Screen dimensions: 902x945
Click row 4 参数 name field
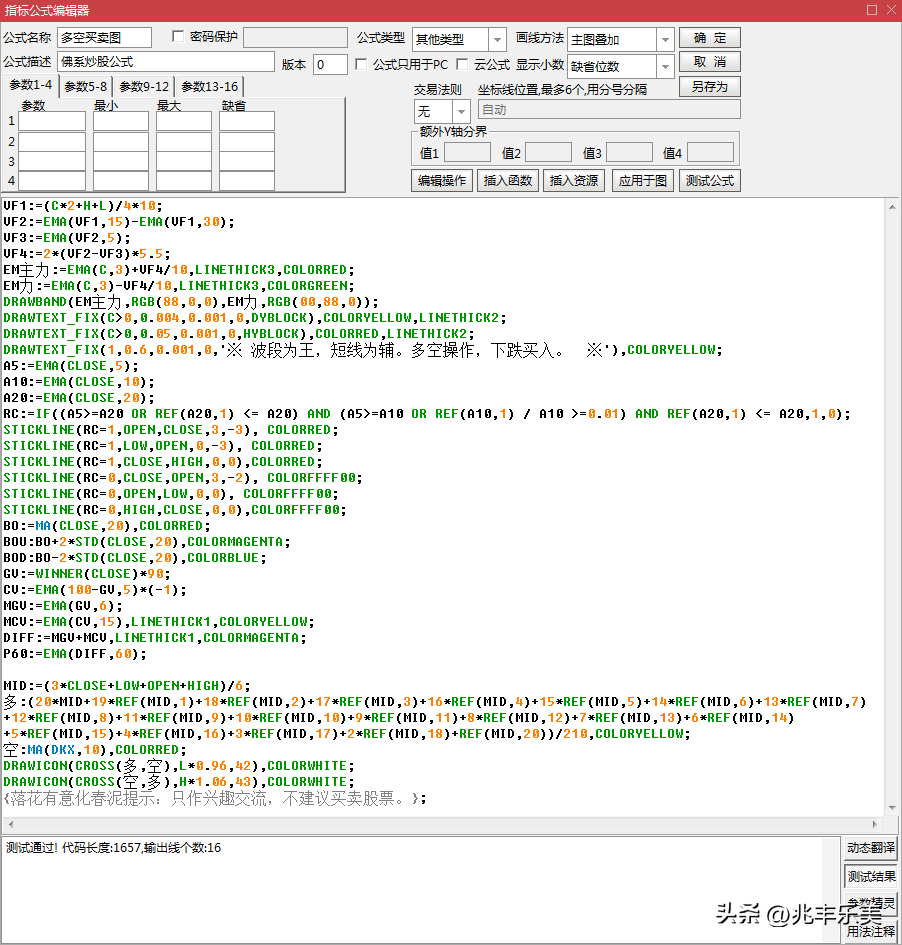[x=52, y=180]
